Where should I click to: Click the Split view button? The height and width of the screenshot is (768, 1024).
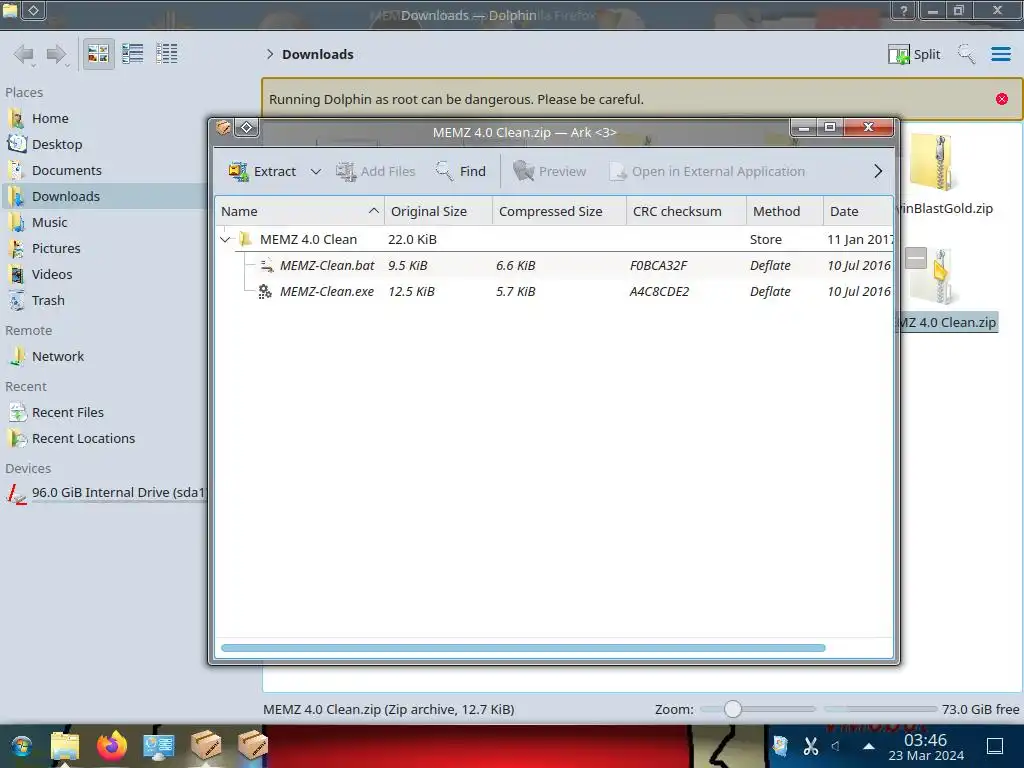coord(914,54)
